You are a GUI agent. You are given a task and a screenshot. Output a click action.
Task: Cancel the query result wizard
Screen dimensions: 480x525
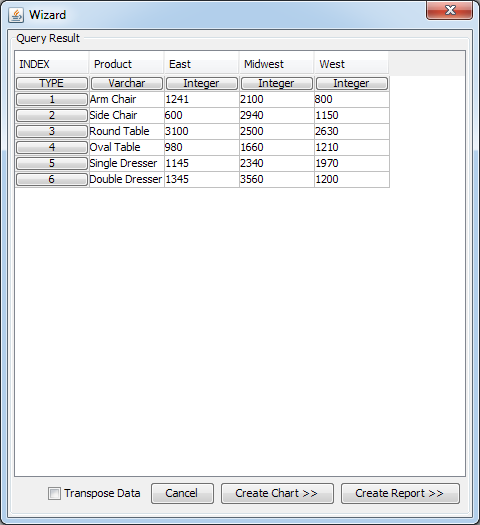click(182, 493)
